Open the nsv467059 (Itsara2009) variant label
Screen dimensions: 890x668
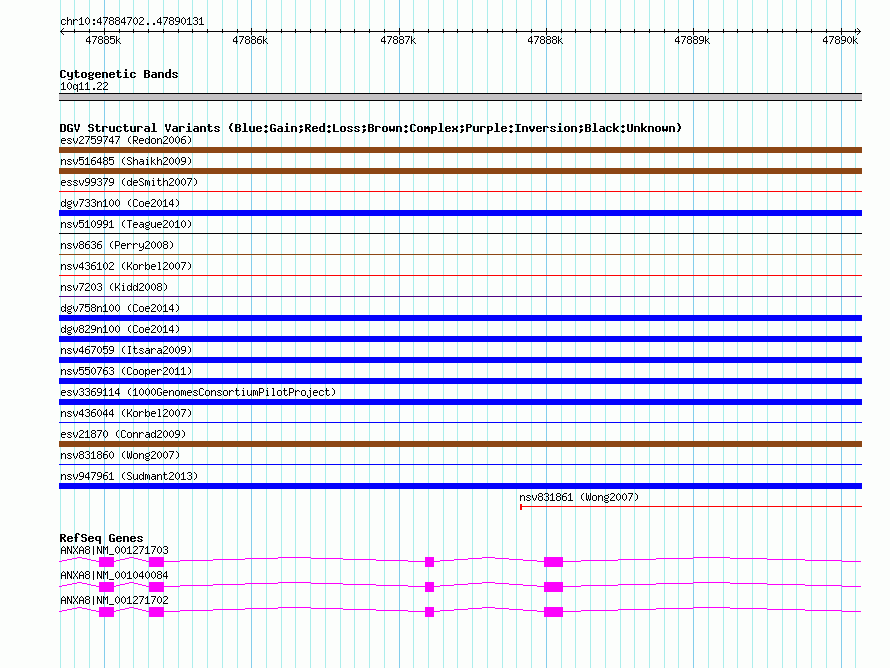126,350
